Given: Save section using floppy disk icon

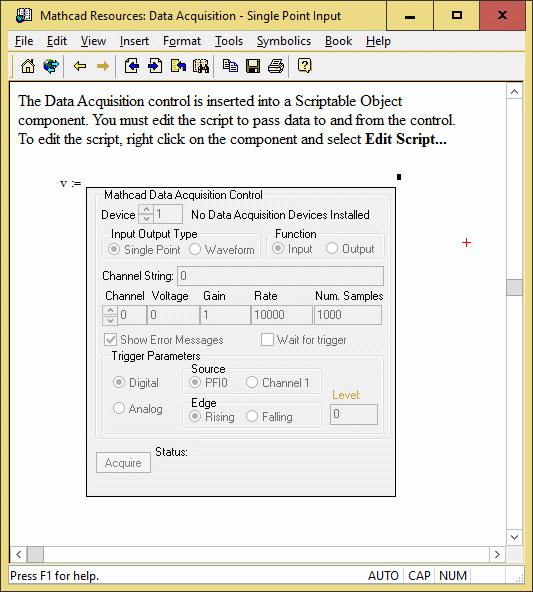Looking at the screenshot, I should coord(253,66).
